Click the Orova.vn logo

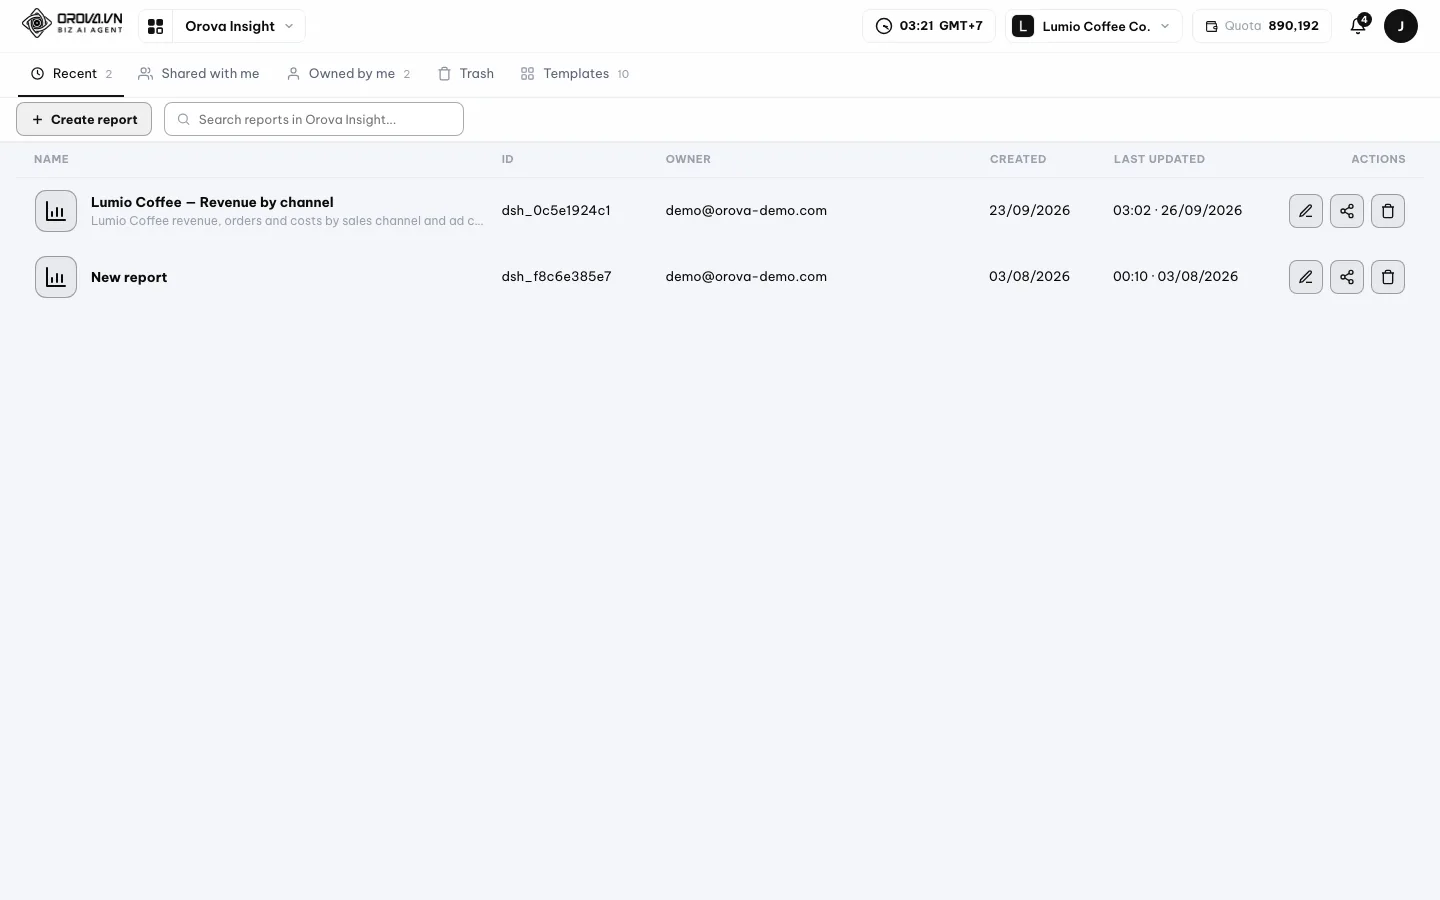(x=72, y=23)
